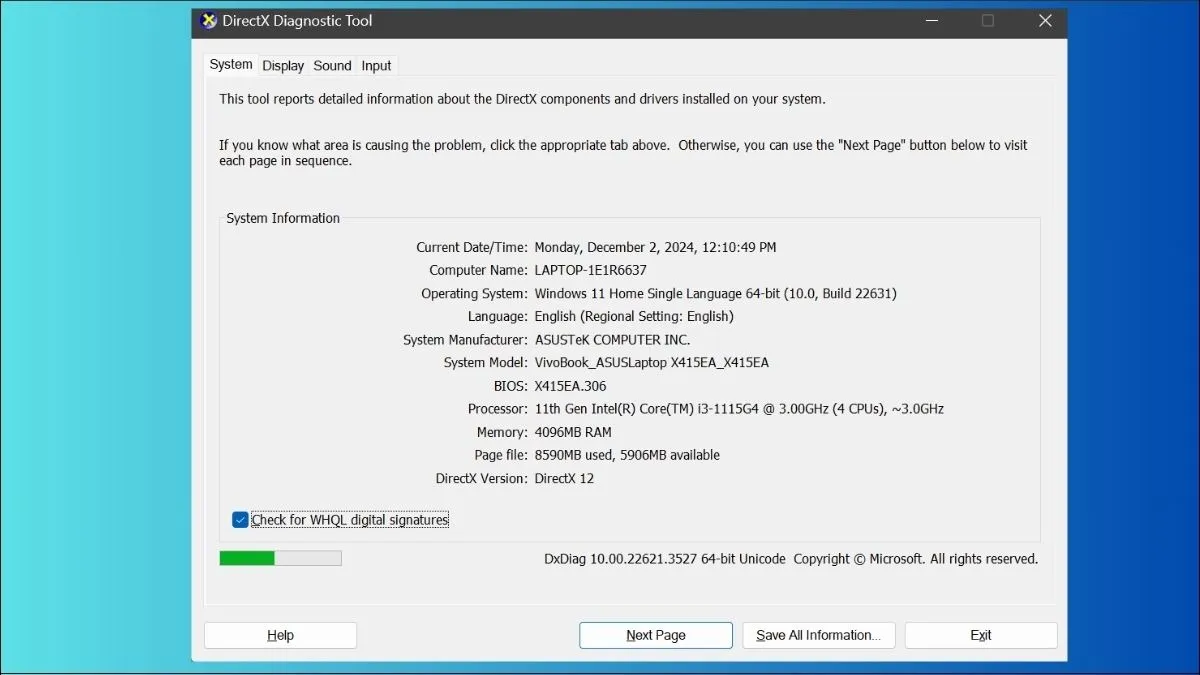Exit the DirectX Diagnostic Tool

pyautogui.click(x=980, y=635)
